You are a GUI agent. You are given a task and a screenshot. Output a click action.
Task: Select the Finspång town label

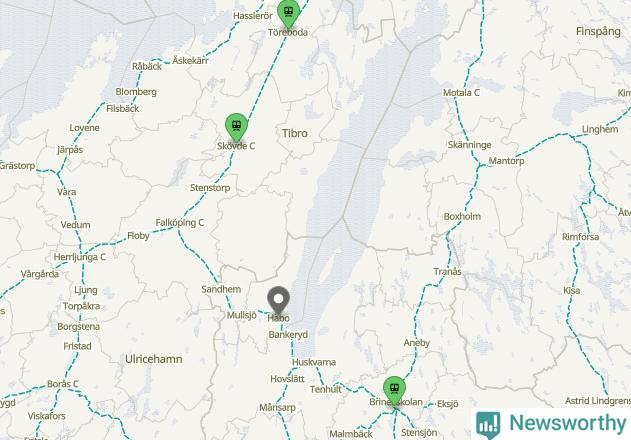pos(598,31)
